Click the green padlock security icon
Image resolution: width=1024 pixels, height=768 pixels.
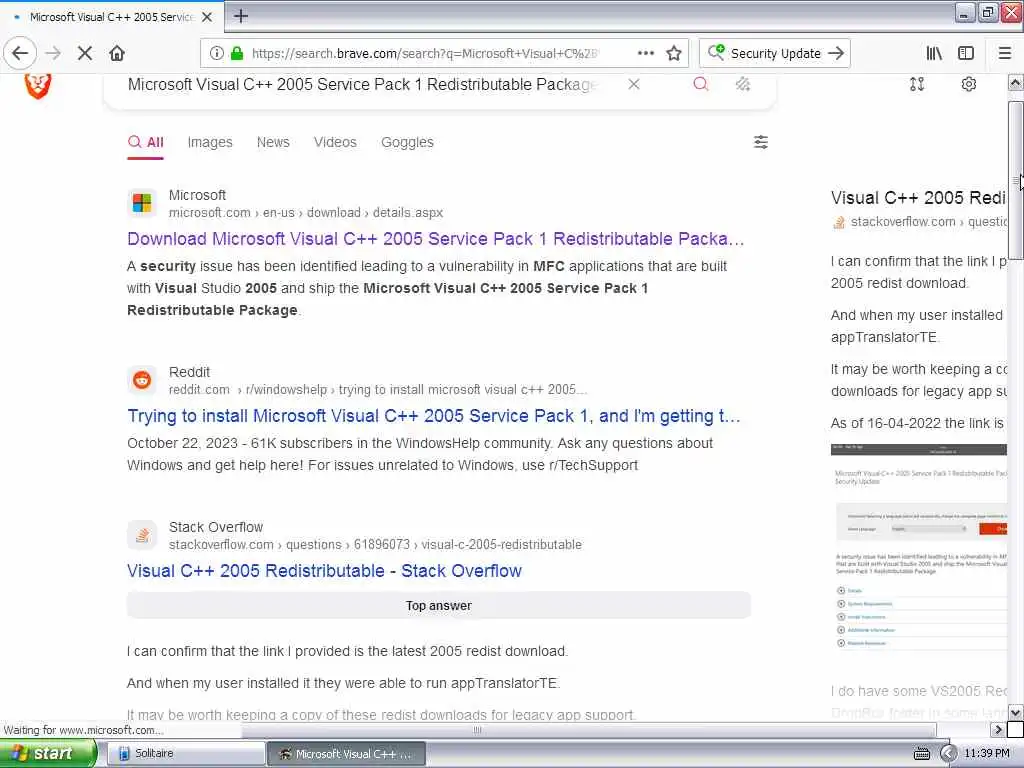click(x=236, y=53)
